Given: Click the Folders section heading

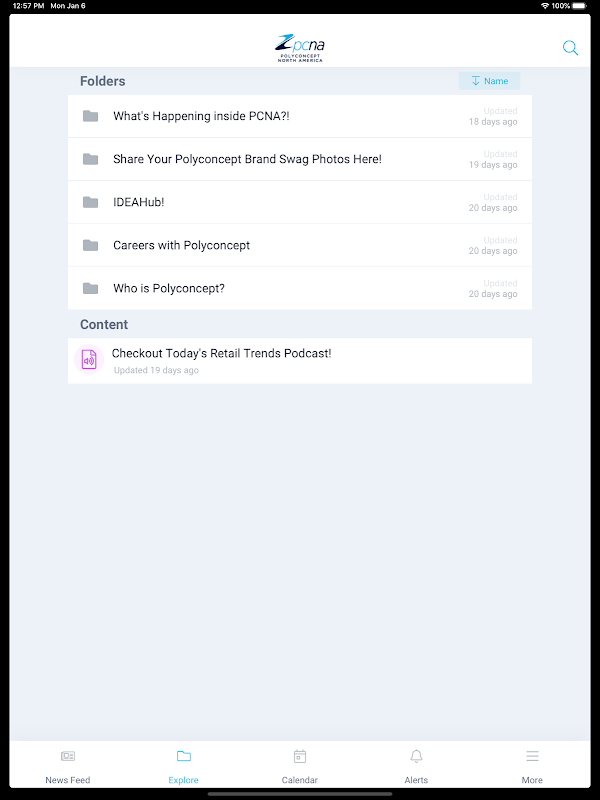Looking at the screenshot, I should pyautogui.click(x=103, y=81).
